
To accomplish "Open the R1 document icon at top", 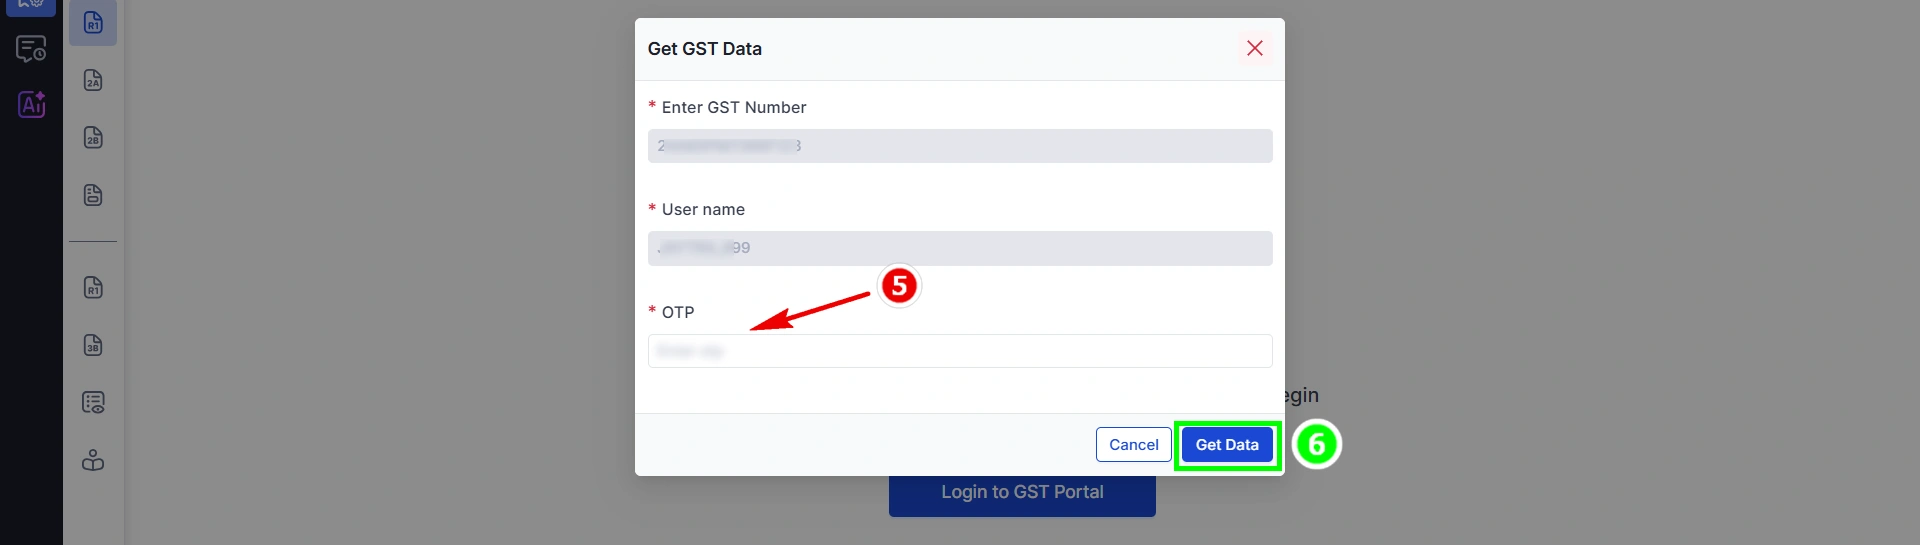I will click(93, 22).
